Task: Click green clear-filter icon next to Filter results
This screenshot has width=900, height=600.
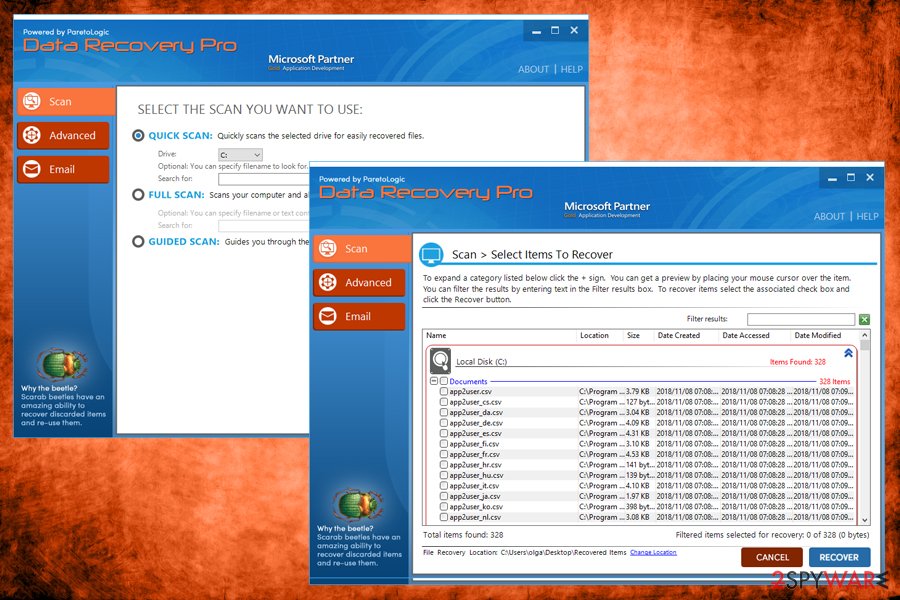Action: coord(864,319)
